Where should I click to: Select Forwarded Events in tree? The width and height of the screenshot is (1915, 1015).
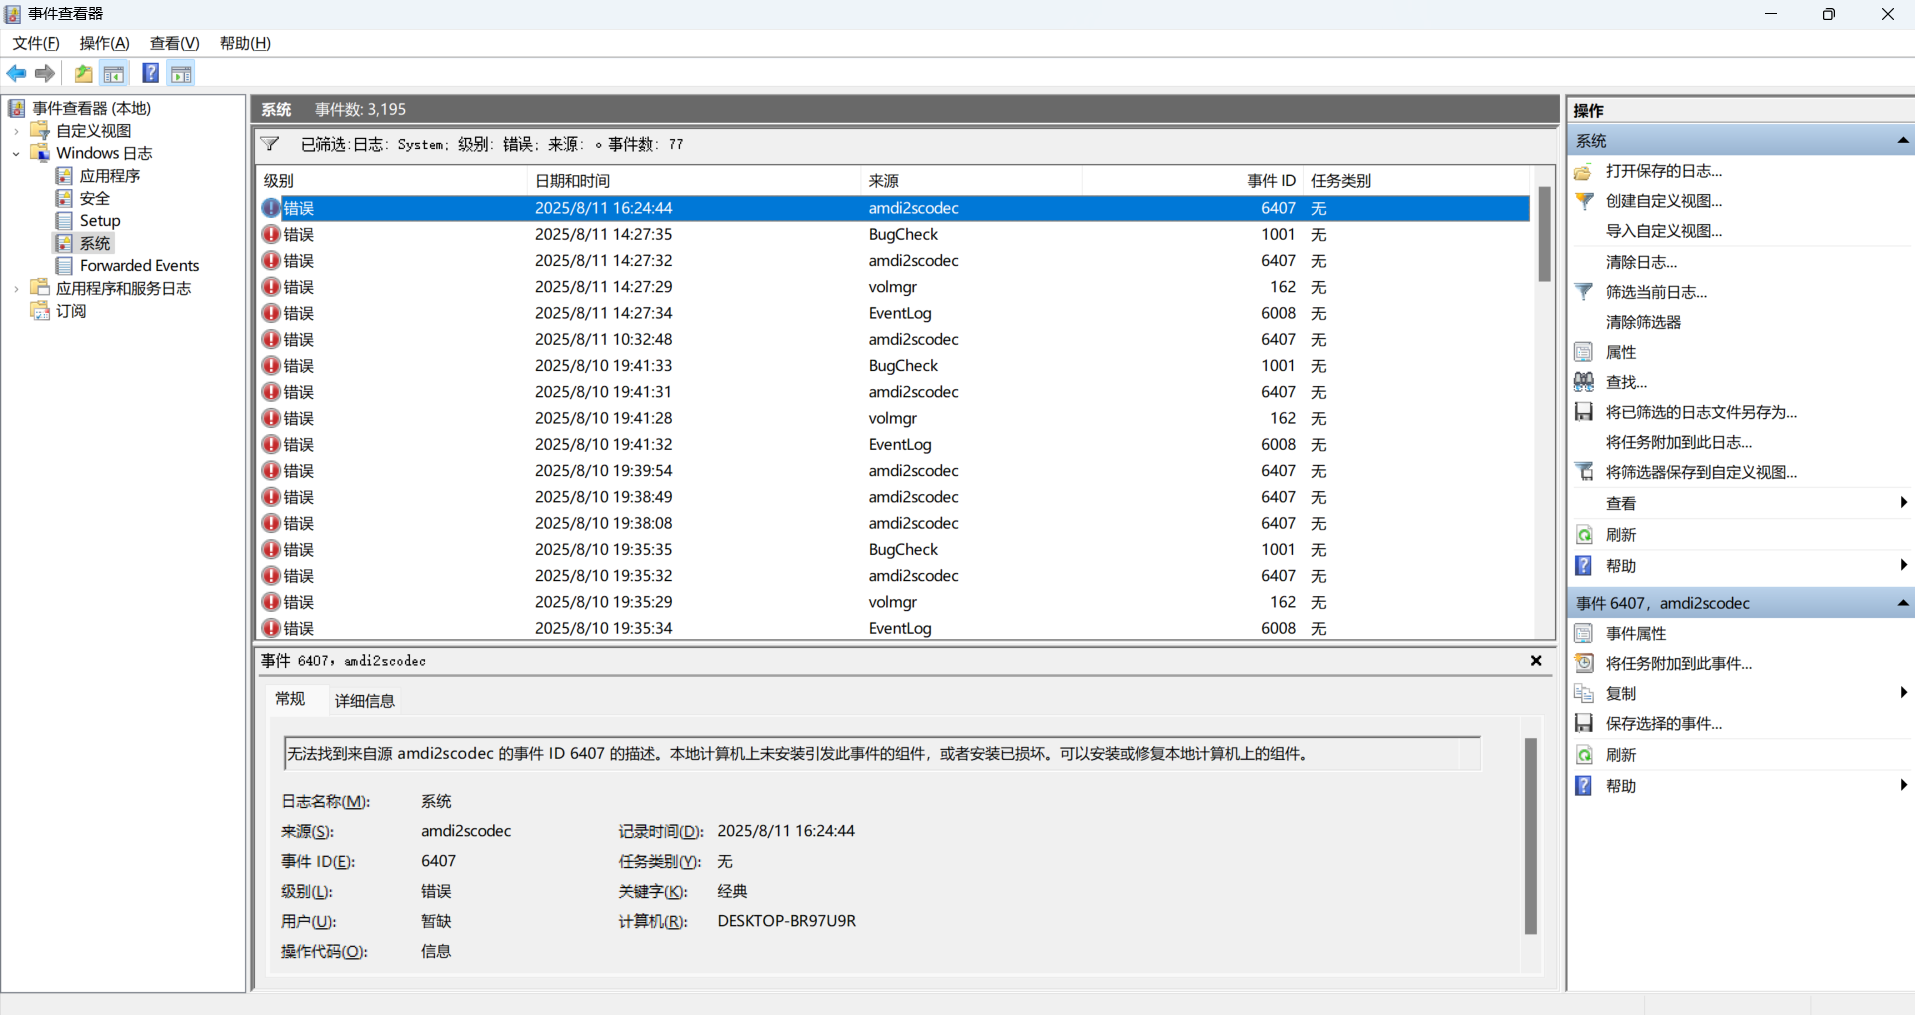pos(139,266)
